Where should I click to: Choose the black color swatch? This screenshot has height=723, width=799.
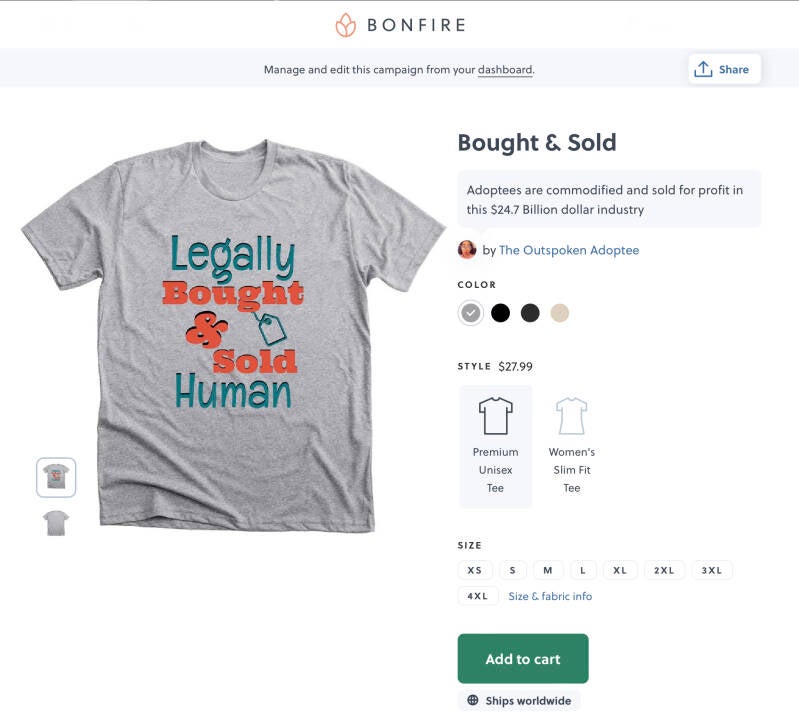tap(500, 313)
